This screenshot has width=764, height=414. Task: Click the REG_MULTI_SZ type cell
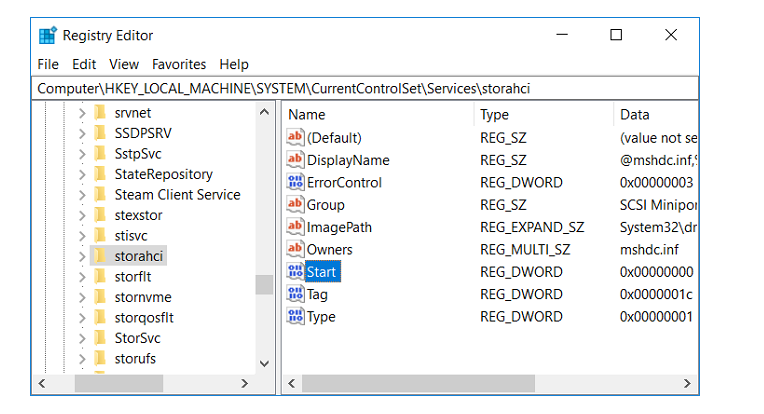pos(525,250)
